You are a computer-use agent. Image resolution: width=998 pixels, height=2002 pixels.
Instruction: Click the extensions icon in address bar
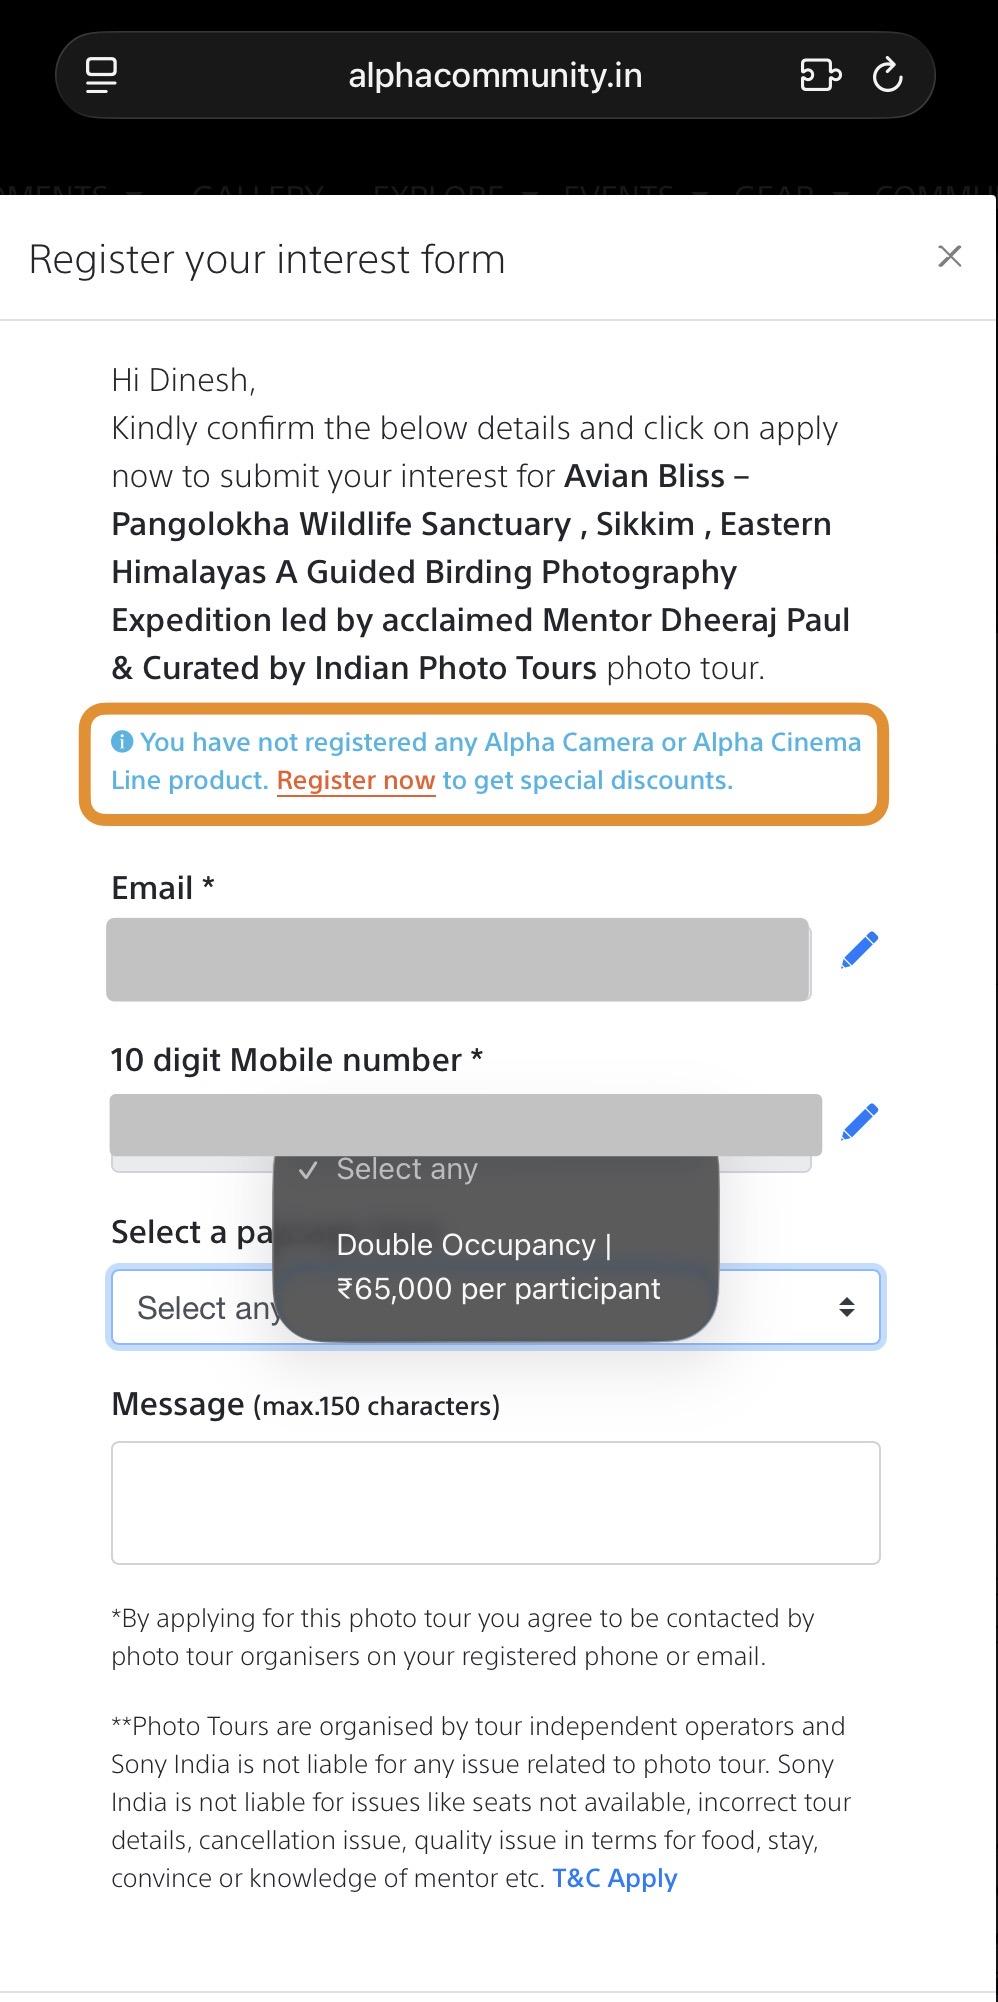[820, 75]
